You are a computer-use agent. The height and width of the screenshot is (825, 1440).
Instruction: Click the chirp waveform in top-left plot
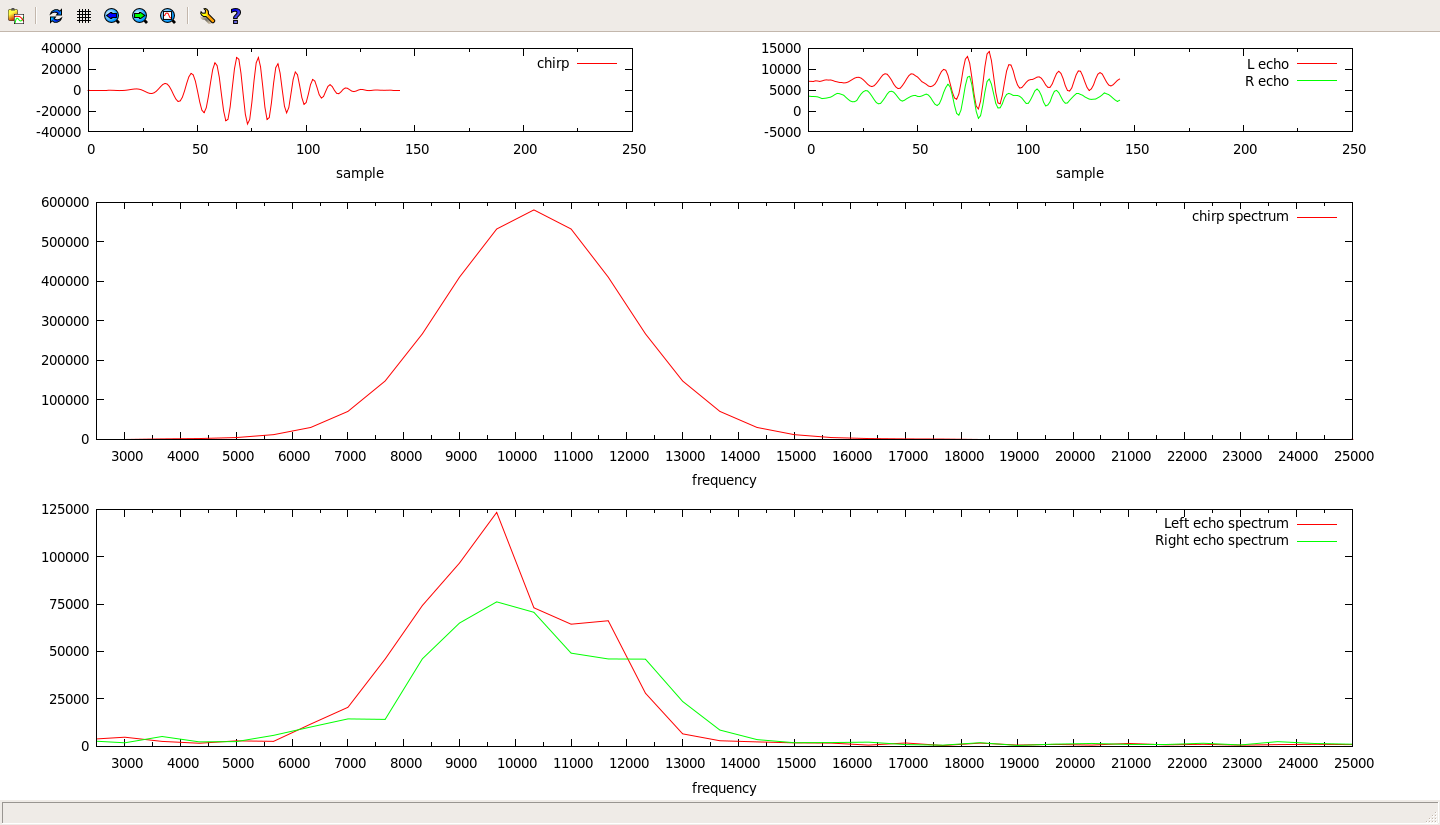point(237,58)
